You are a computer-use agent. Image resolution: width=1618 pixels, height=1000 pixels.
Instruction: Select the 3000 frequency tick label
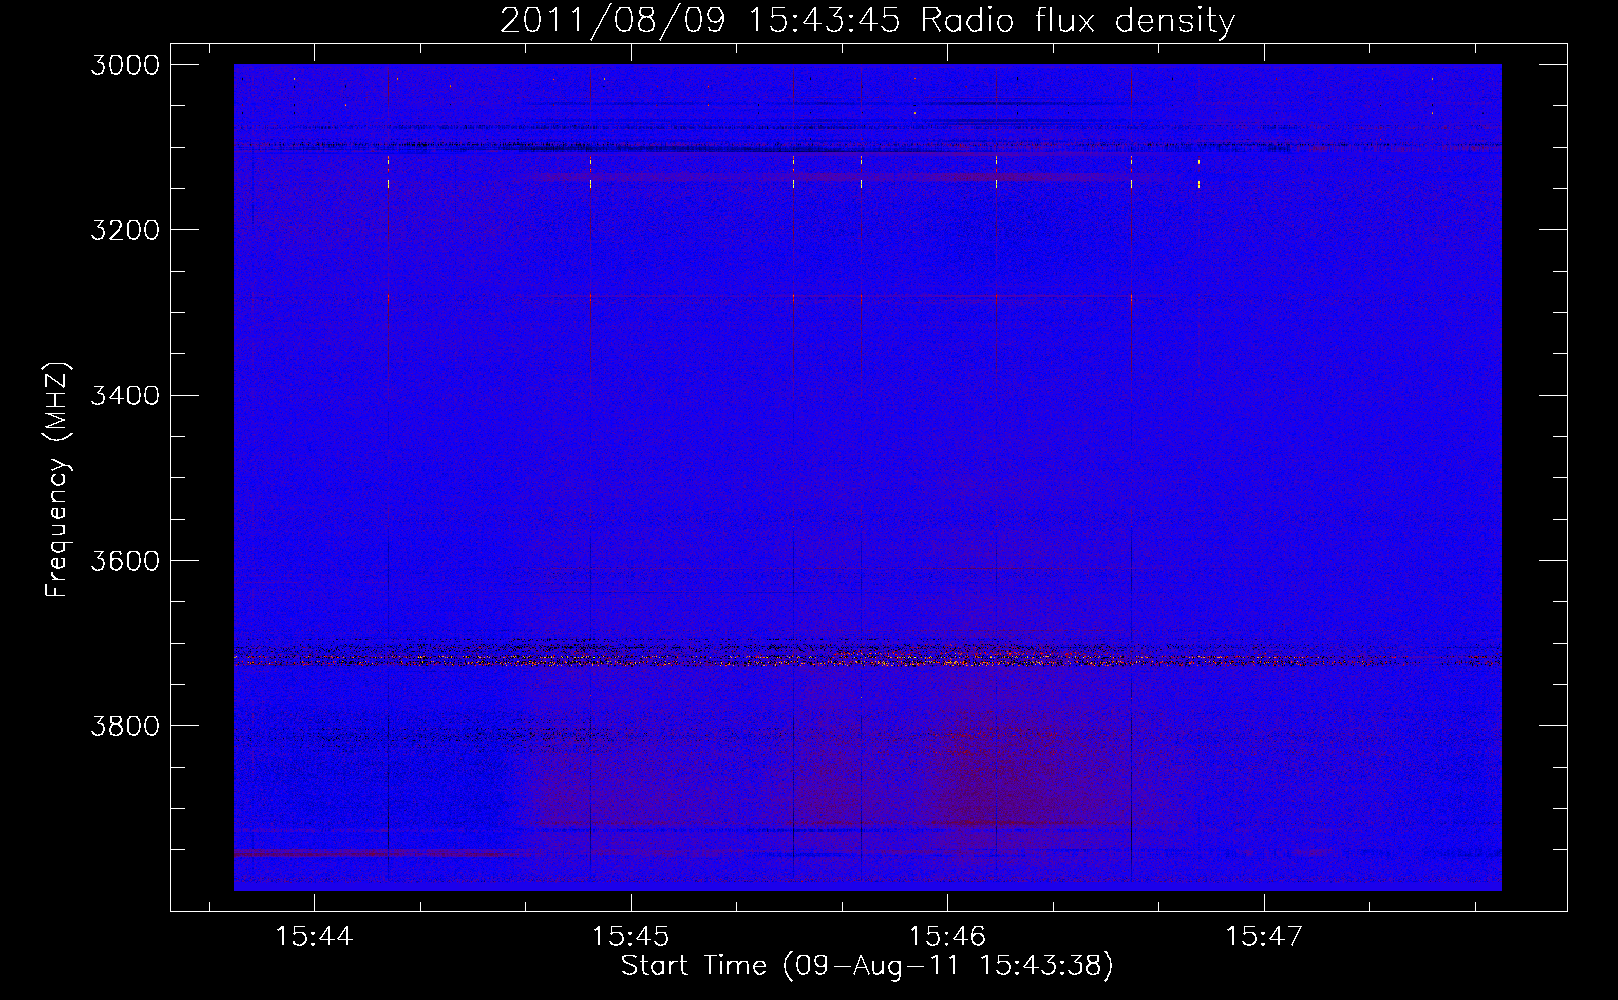(125, 65)
